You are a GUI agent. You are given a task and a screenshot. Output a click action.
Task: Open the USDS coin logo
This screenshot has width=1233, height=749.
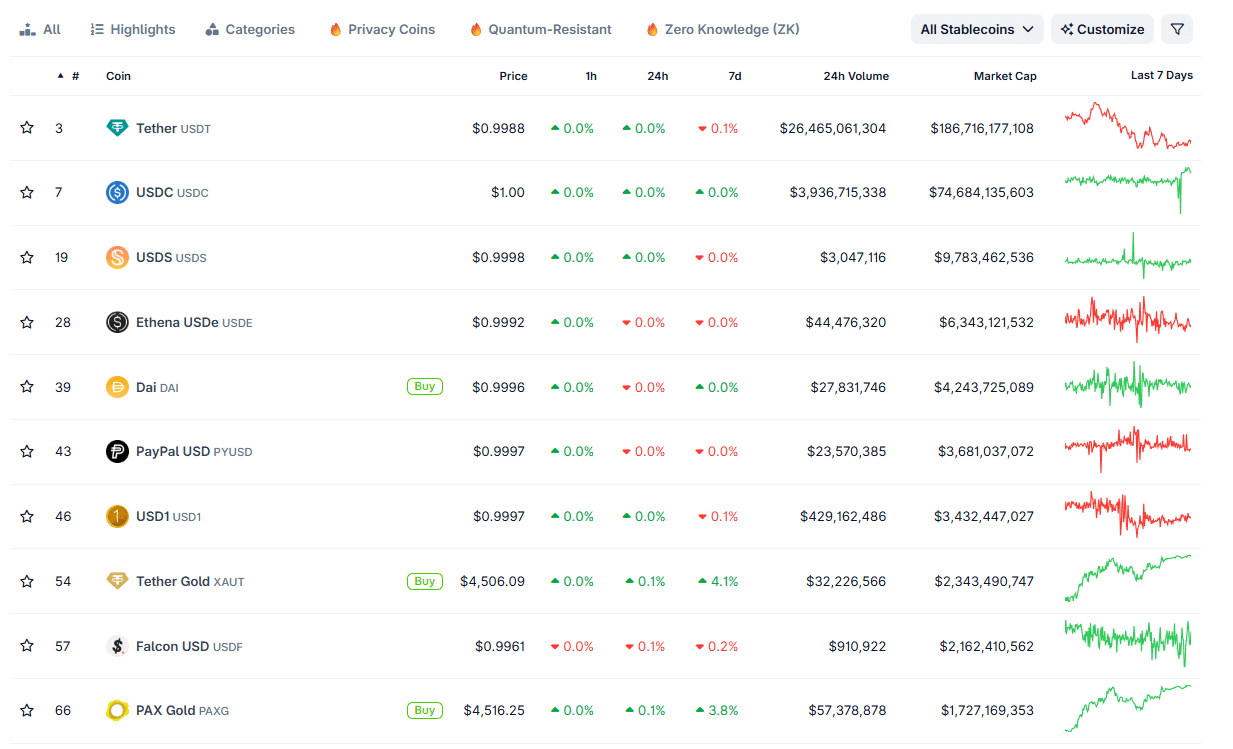point(116,257)
